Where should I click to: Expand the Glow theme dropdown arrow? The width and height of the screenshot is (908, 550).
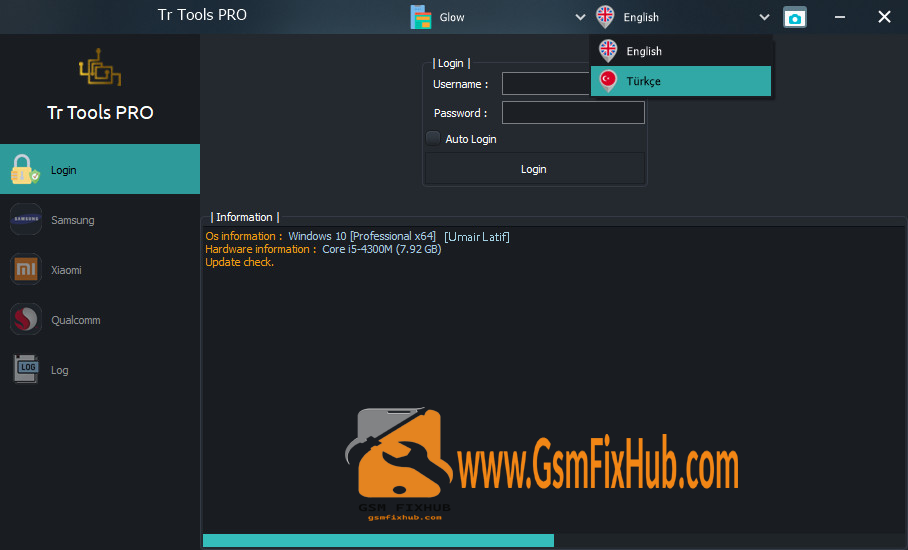pyautogui.click(x=580, y=17)
